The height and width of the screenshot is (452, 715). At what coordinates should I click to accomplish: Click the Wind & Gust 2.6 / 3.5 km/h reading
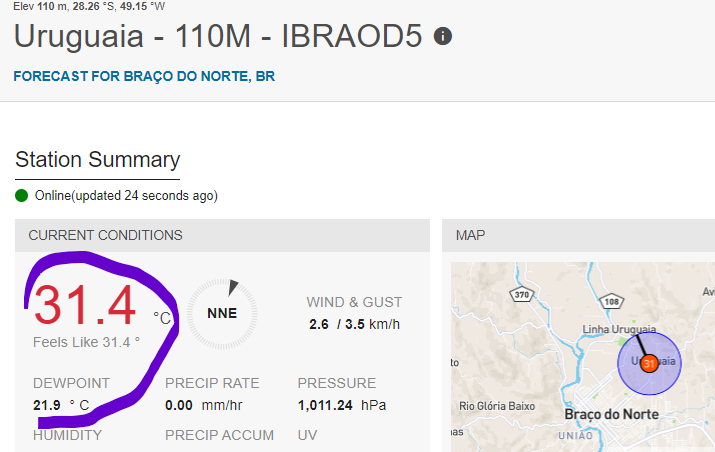click(354, 324)
